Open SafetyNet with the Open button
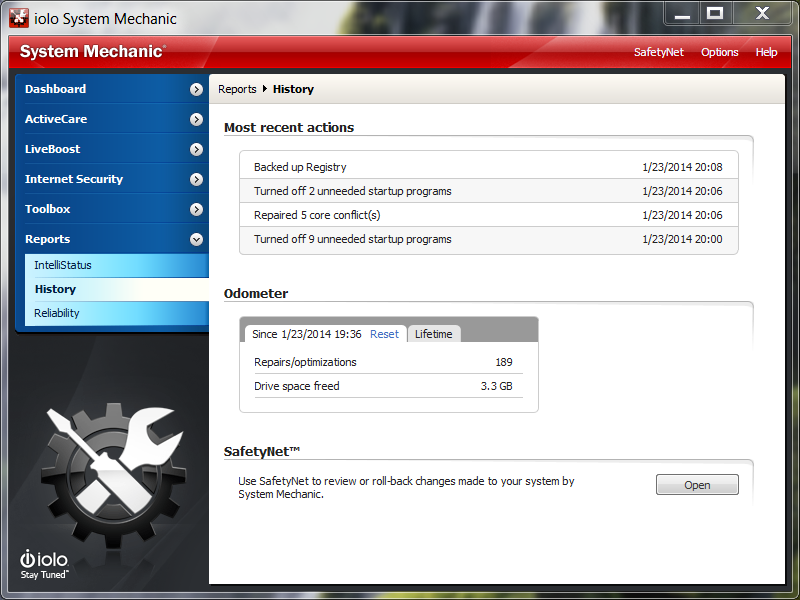 pyautogui.click(x=697, y=485)
